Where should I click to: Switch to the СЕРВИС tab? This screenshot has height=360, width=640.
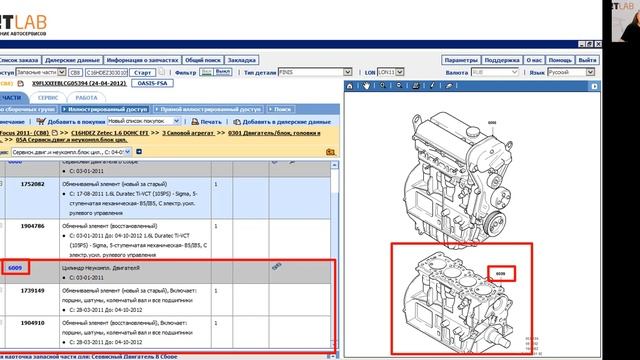coord(48,98)
